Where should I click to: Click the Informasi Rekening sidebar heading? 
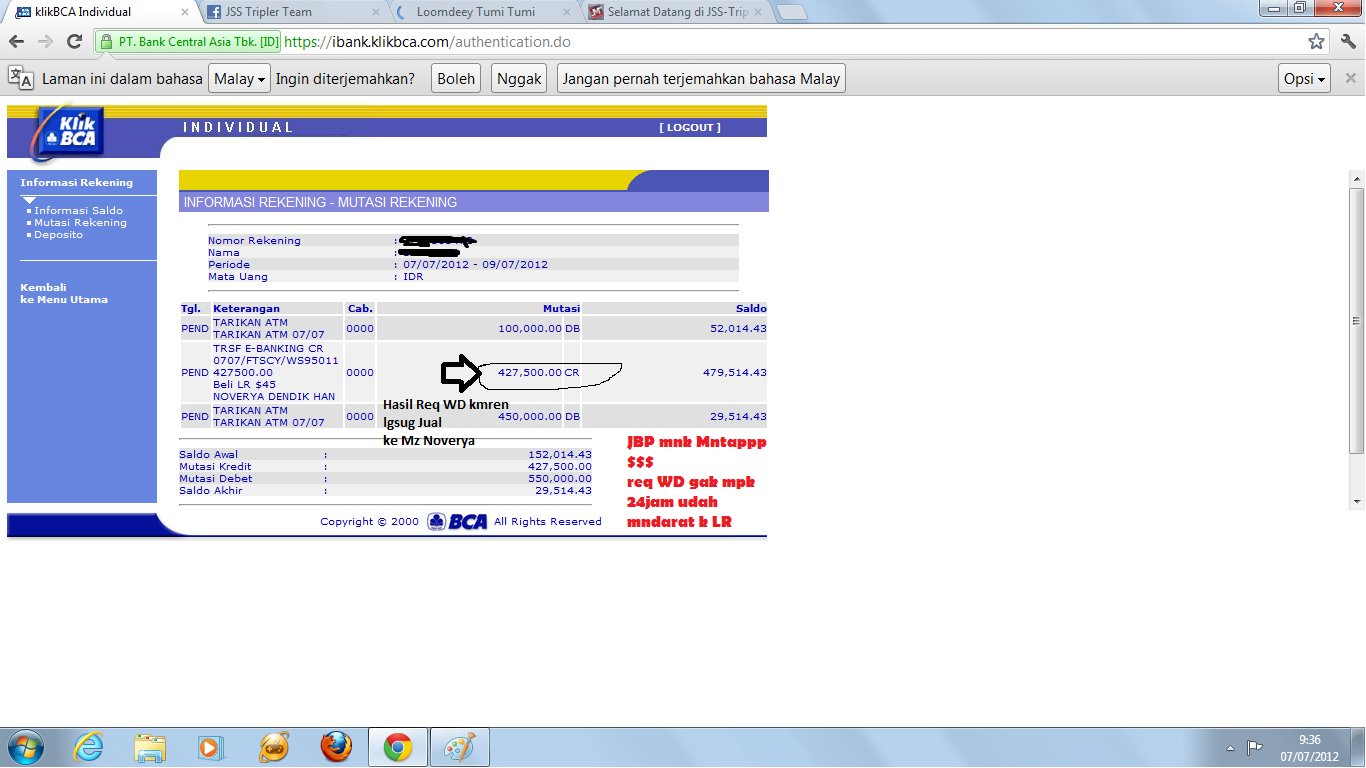coord(76,183)
